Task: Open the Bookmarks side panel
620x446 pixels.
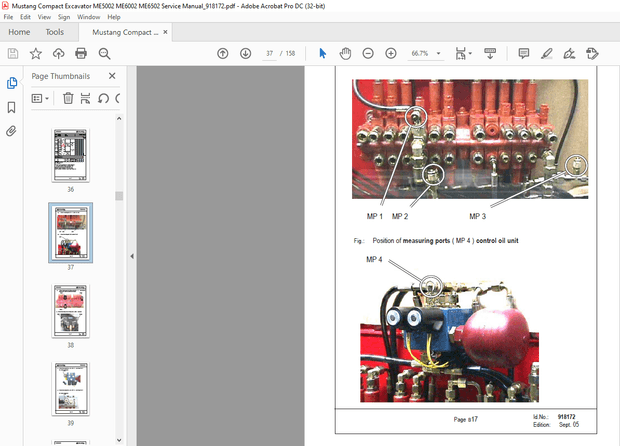Action: click(11, 107)
